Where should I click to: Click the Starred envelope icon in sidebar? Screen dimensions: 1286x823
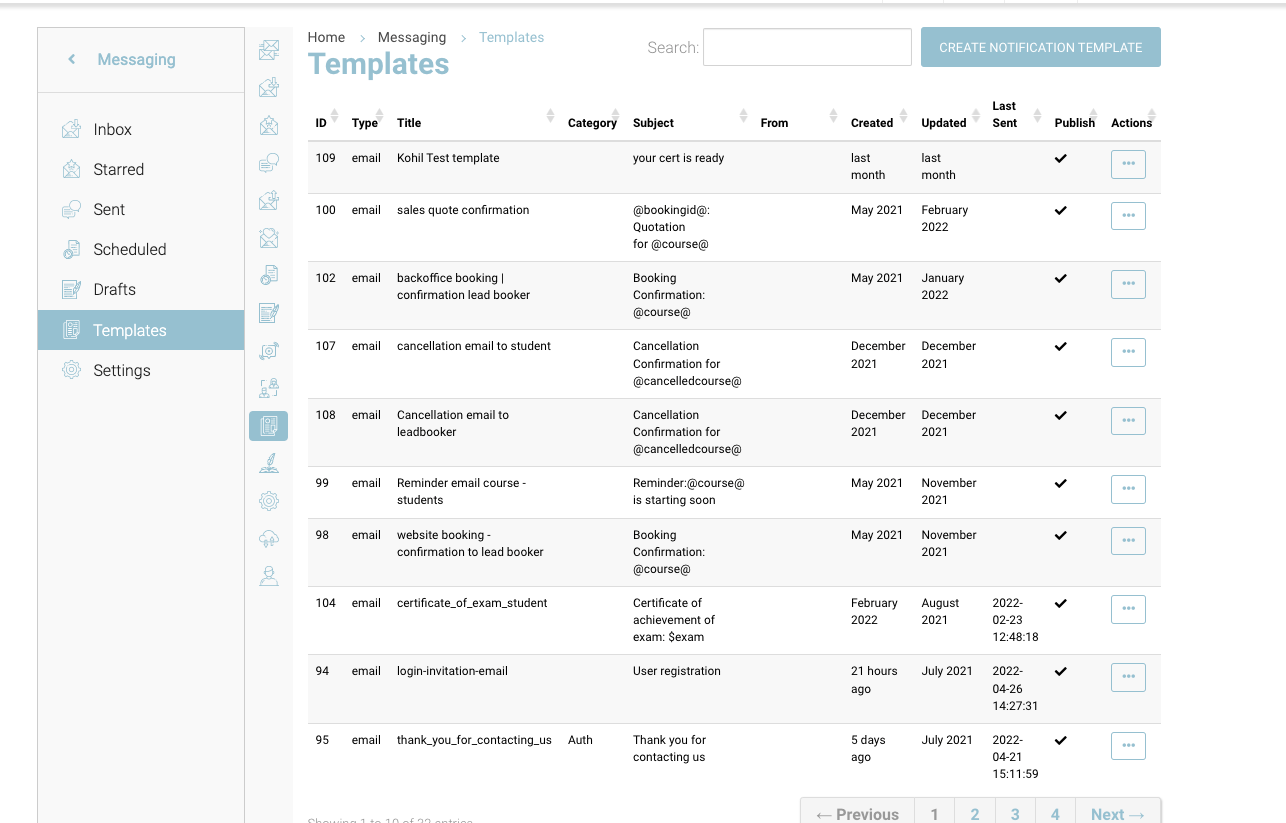pos(71,169)
